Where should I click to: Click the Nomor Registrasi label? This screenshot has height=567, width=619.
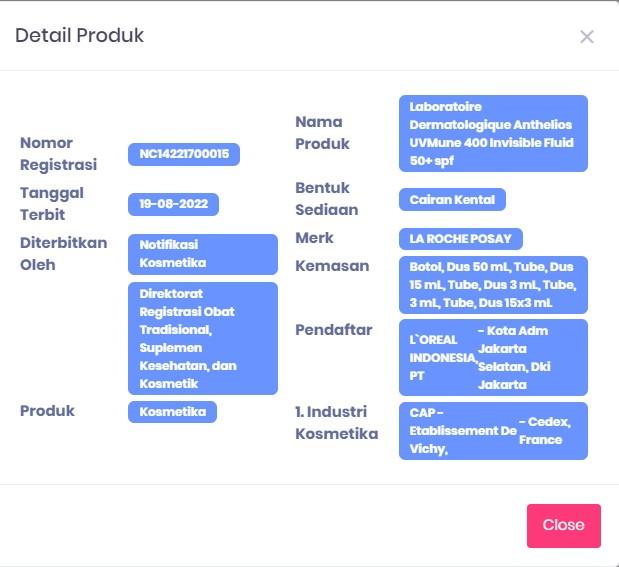[58, 153]
